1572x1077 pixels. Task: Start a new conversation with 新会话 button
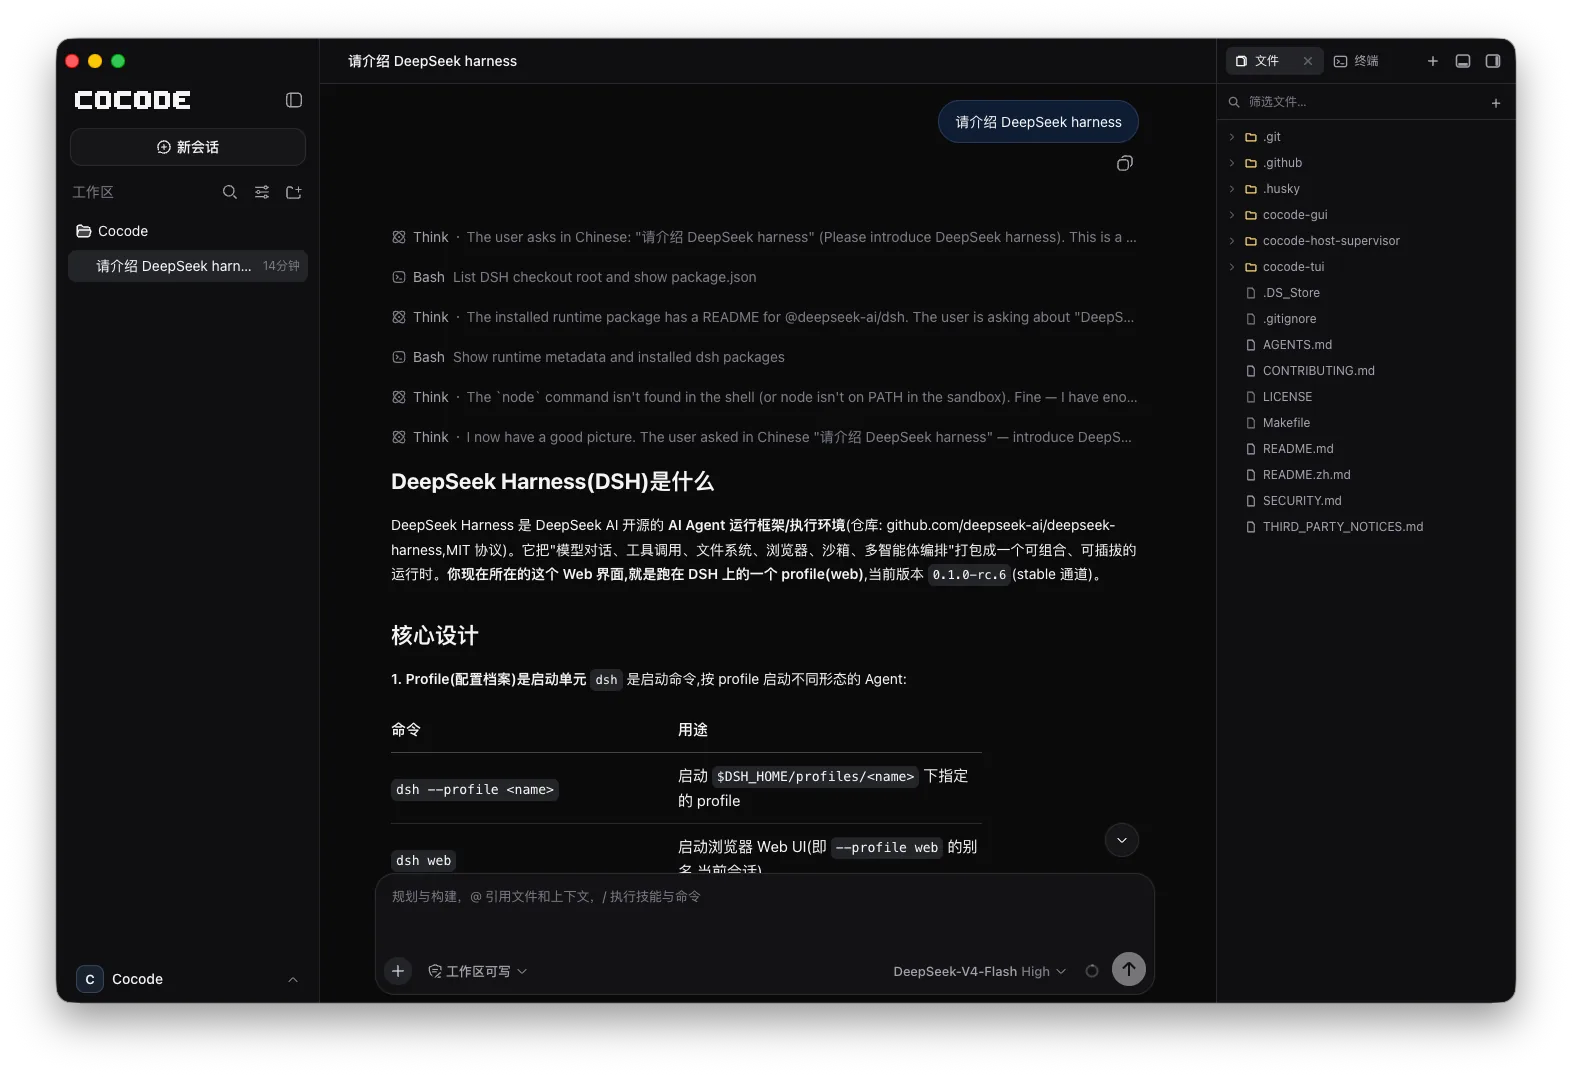pos(188,147)
